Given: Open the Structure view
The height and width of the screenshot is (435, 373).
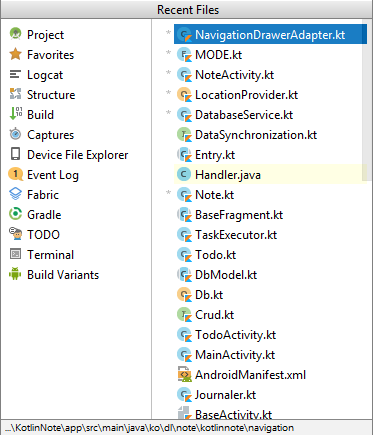Looking at the screenshot, I should point(51,95).
